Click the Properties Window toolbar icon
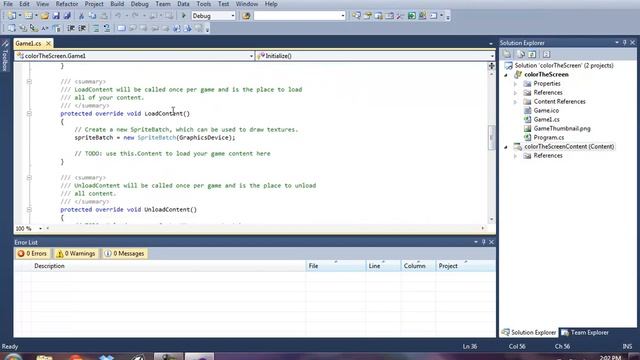Viewport: 640px width, 360px height. [367, 16]
